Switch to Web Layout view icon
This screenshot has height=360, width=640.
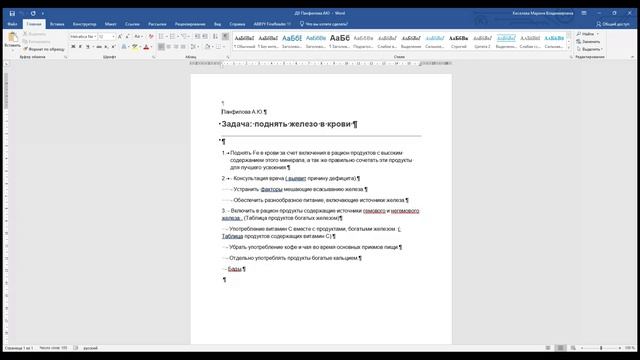tap(573, 348)
